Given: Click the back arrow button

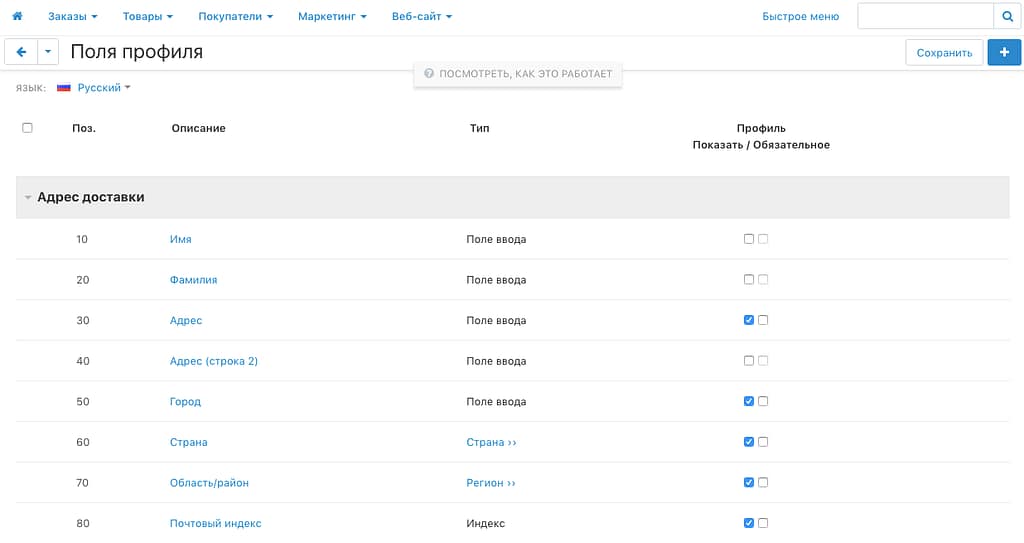Looking at the screenshot, I should click(21, 52).
